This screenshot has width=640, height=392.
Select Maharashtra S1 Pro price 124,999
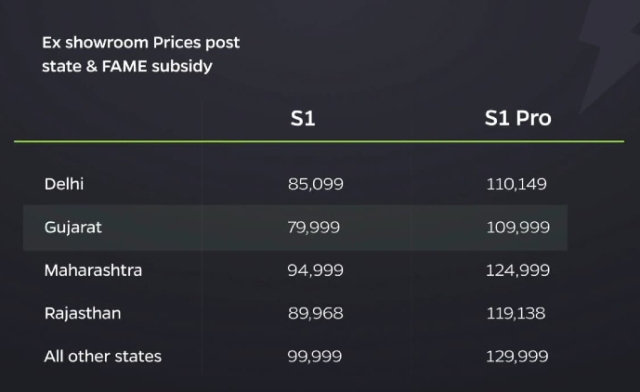(x=518, y=270)
